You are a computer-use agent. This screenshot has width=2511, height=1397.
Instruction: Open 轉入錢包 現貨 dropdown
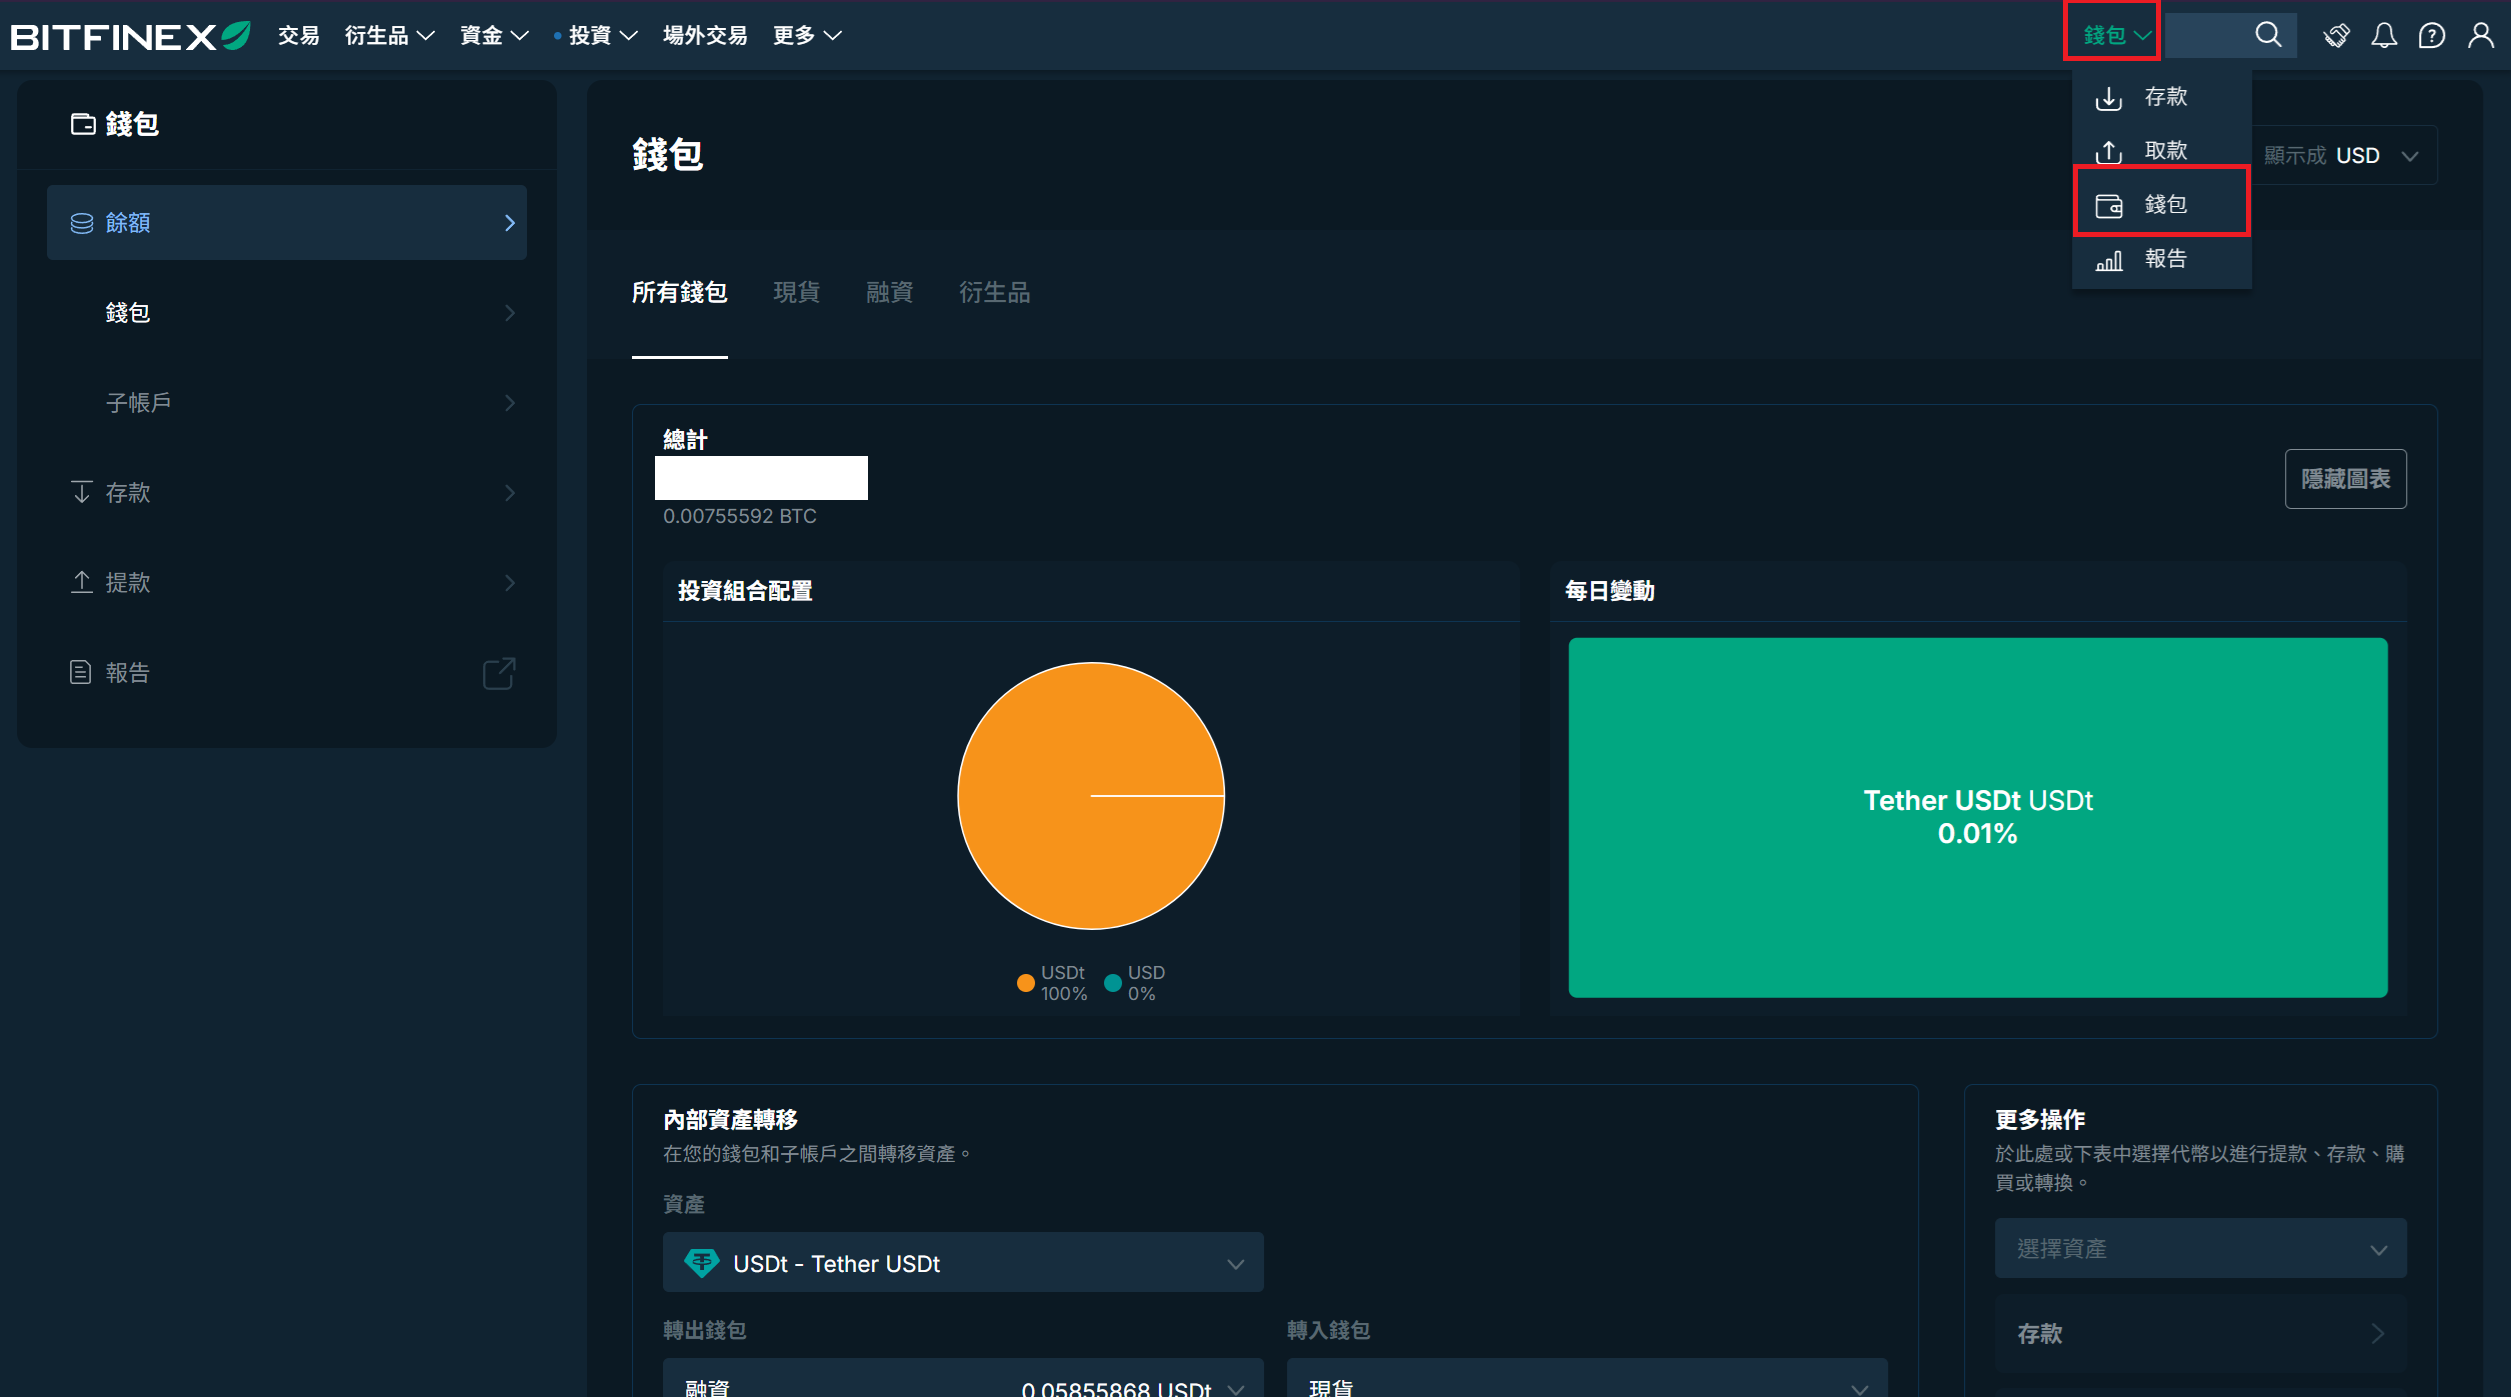pos(1587,1378)
